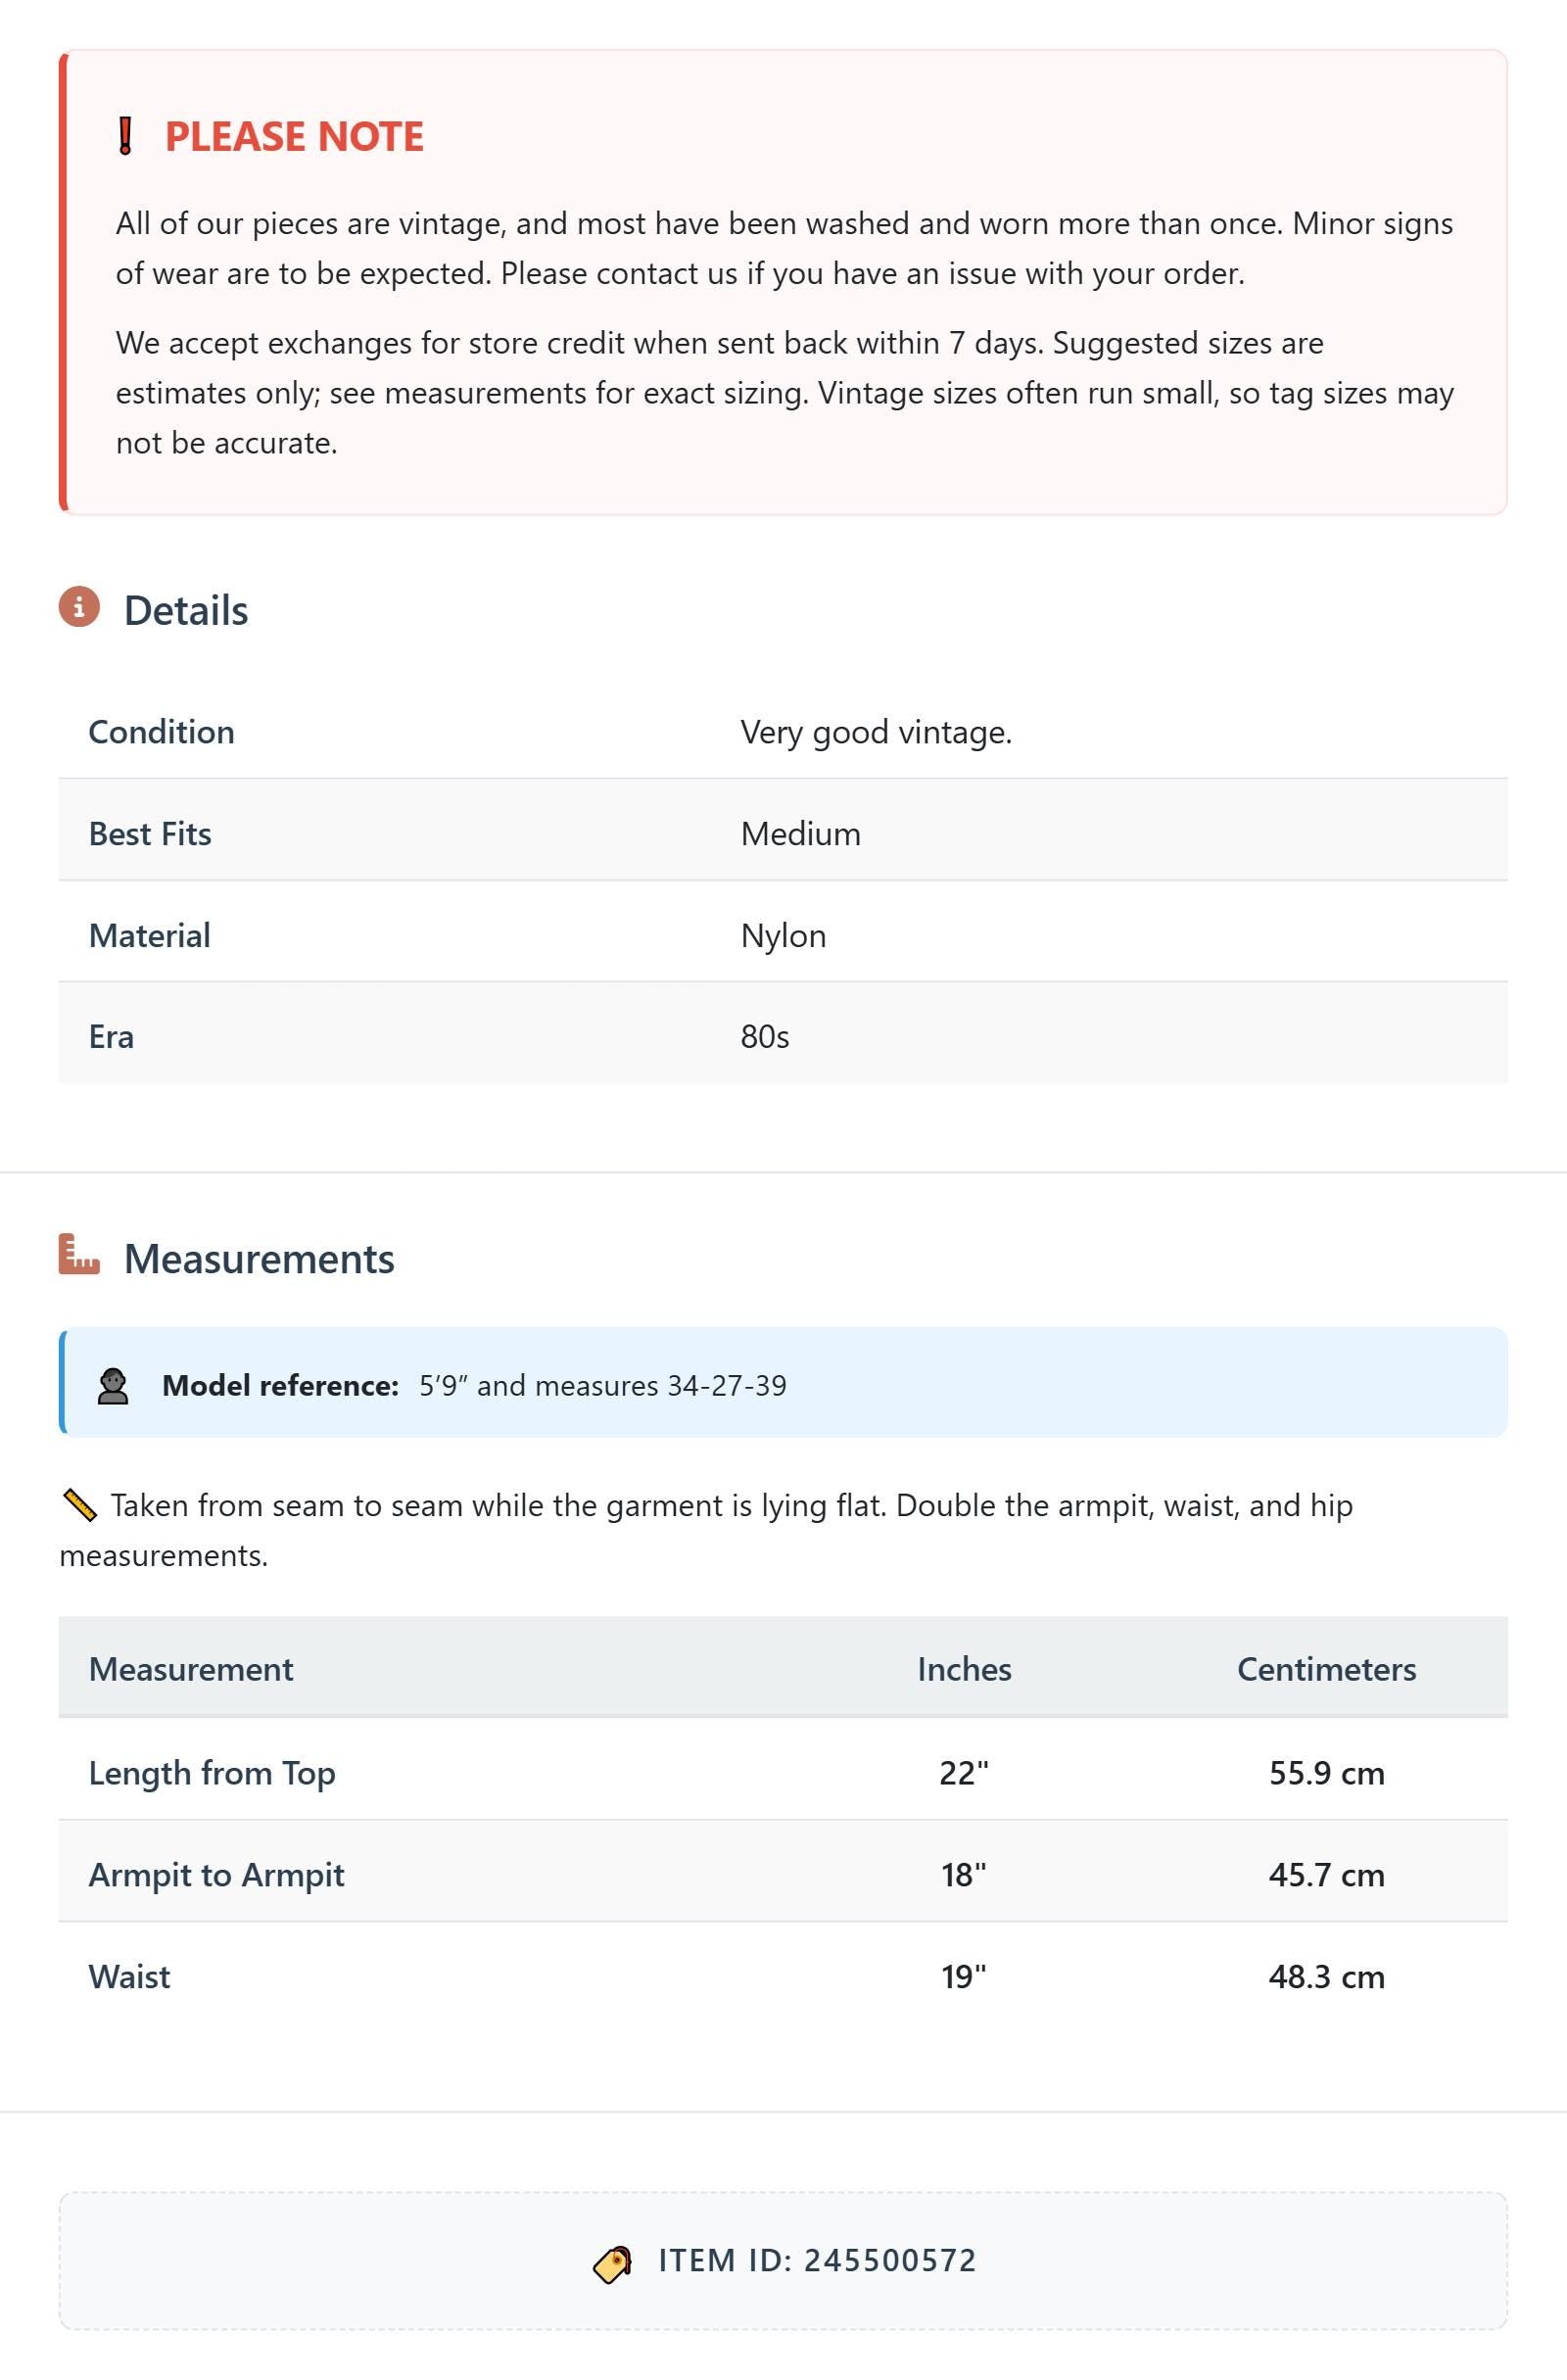The image size is (1567, 2380).
Task: Click the straight ruler emoji icon
Action: coord(79,1505)
